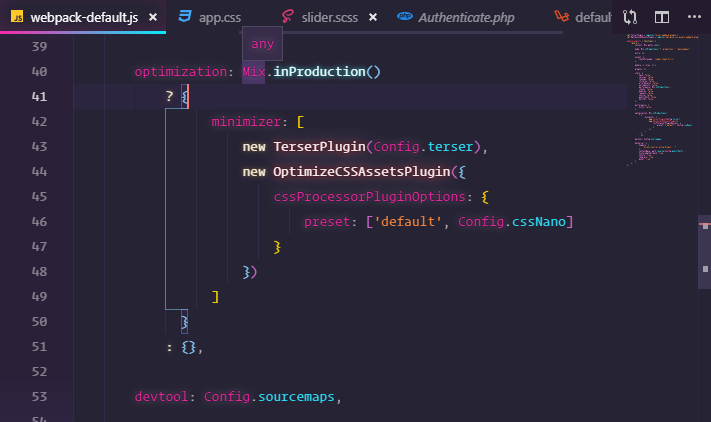Screen dimensions: 711x422
Task: Open the slider.scss tab
Action: [x=330, y=18]
